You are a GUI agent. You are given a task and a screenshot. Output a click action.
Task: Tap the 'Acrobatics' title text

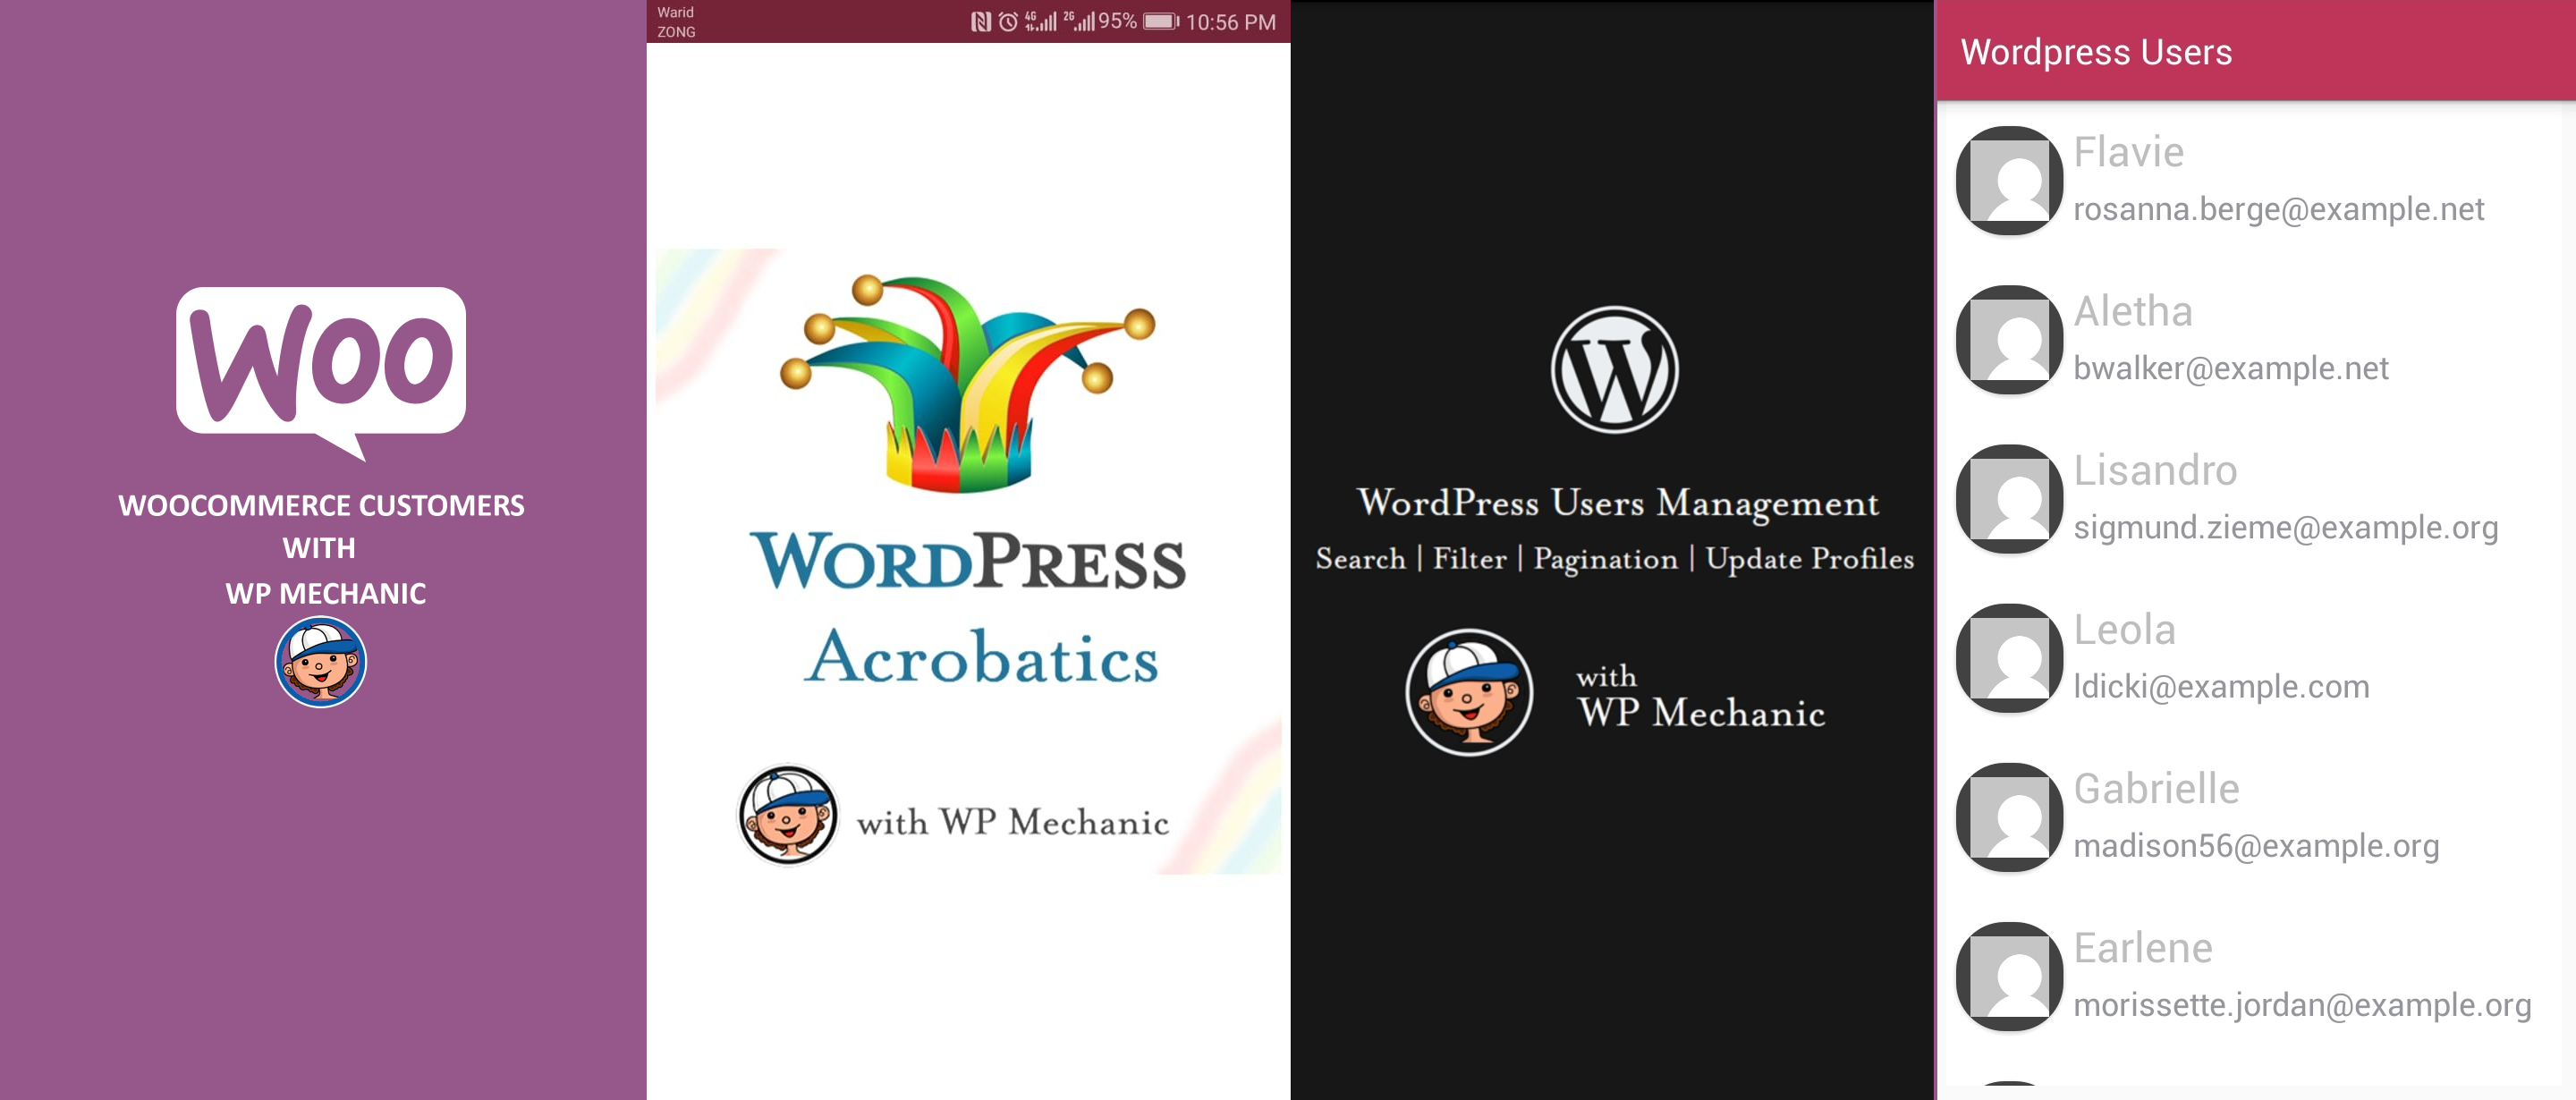tap(981, 657)
